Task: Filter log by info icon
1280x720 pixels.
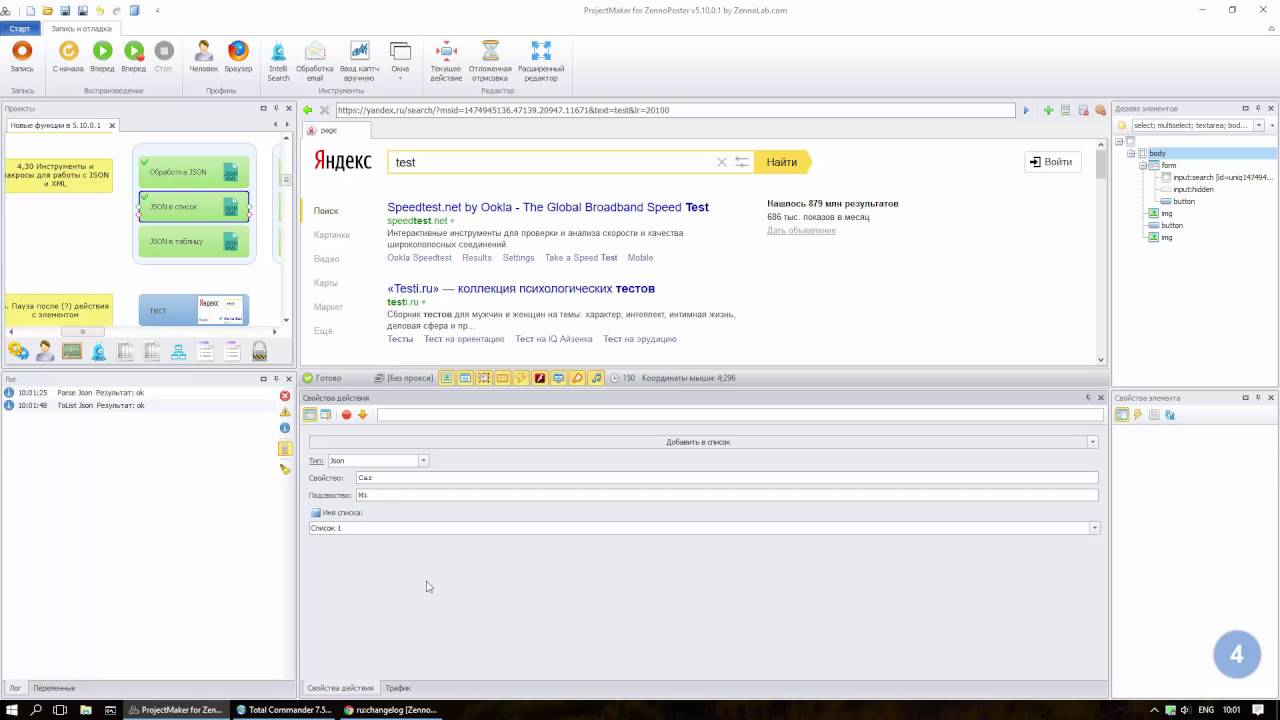Action: click(285, 428)
